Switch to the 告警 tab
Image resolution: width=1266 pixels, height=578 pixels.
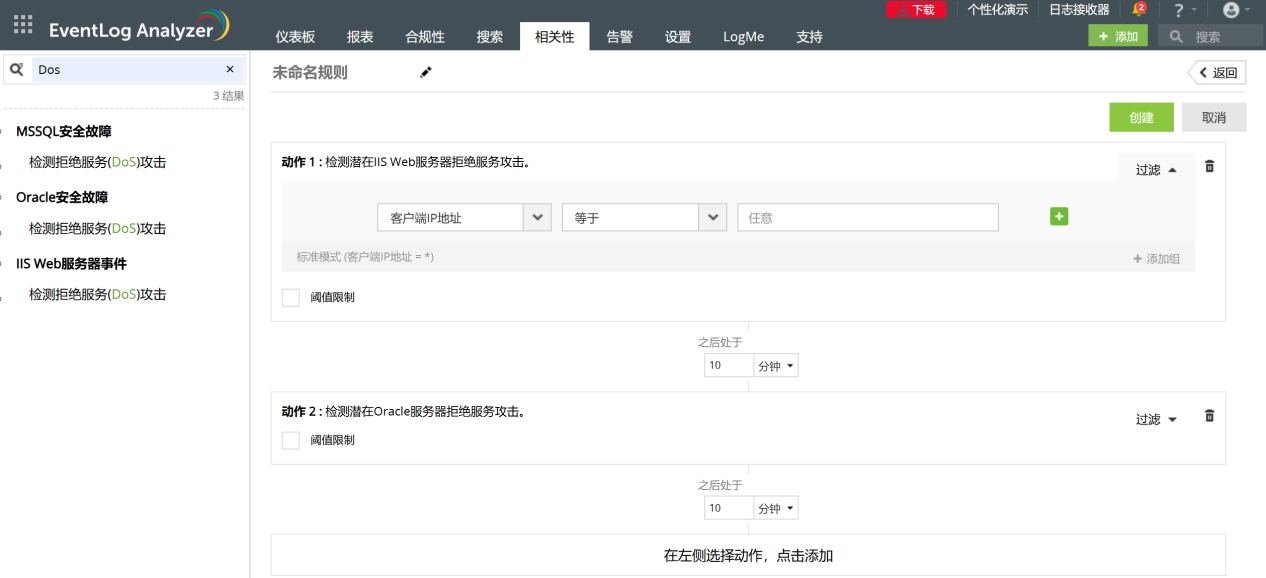click(x=620, y=37)
